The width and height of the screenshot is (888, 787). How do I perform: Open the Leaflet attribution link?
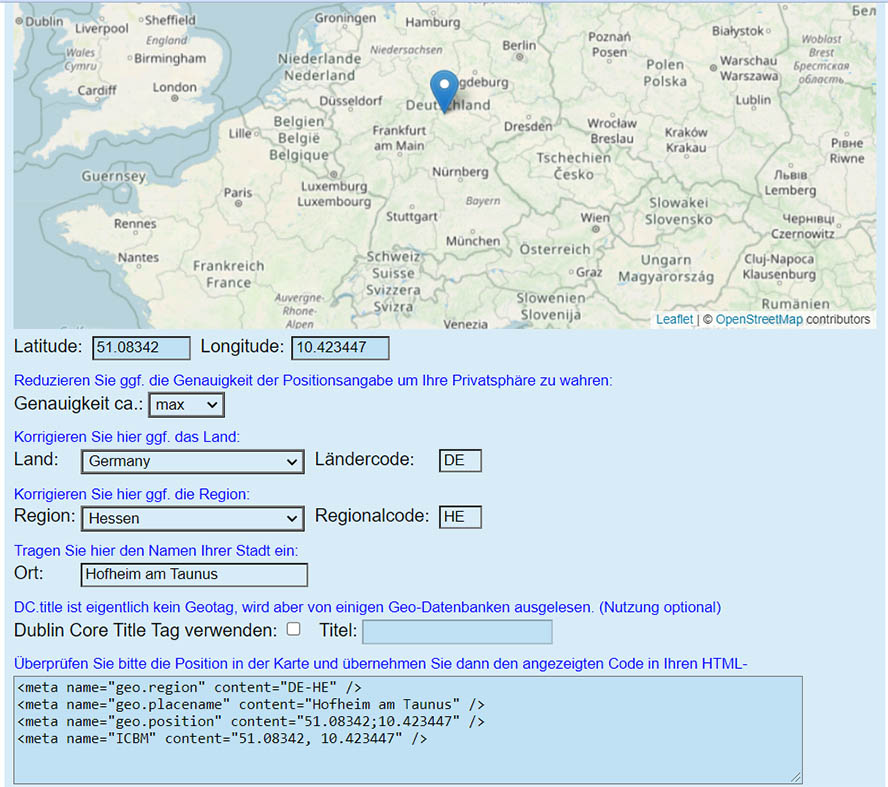click(x=674, y=320)
